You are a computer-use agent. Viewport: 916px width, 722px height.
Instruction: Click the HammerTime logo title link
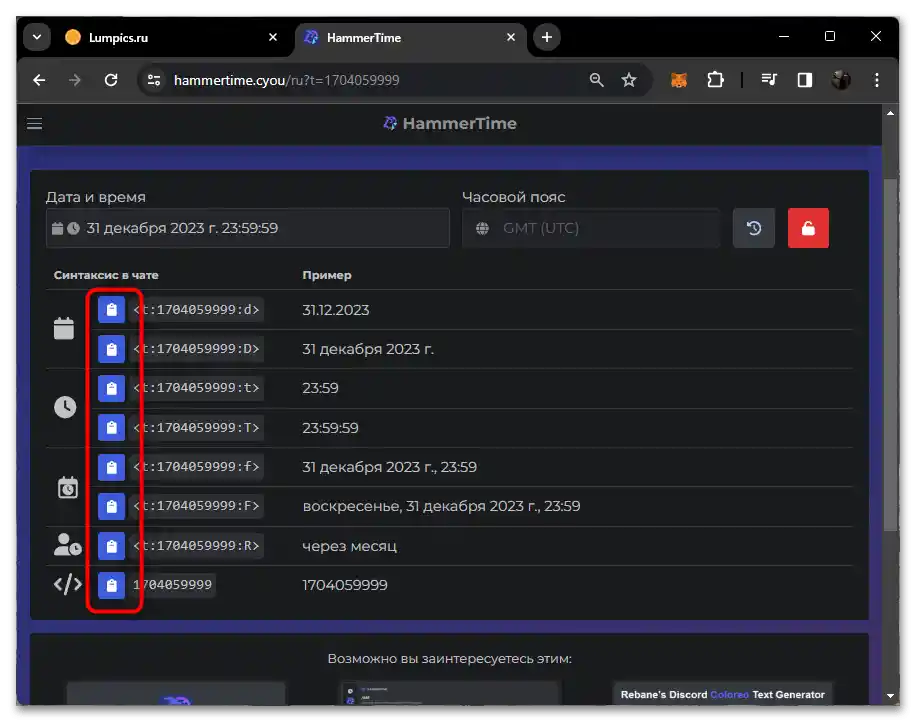449,124
